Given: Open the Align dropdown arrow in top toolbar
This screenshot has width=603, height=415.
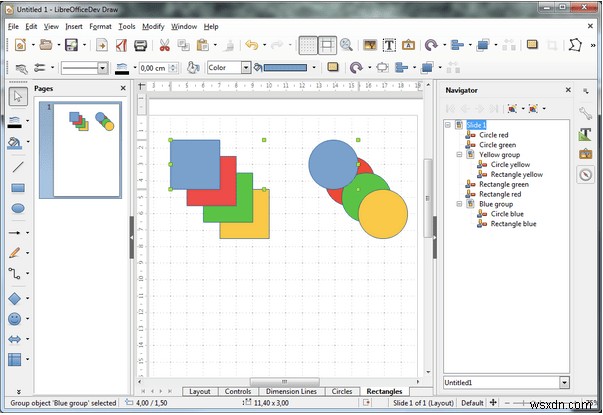Looking at the screenshot, I should tap(470, 45).
